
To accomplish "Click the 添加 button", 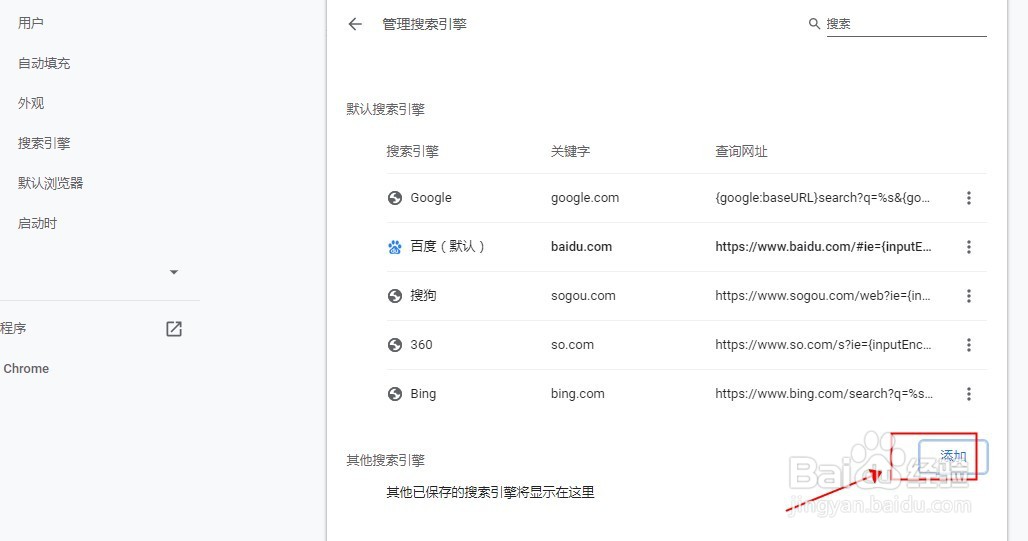I will click(953, 457).
